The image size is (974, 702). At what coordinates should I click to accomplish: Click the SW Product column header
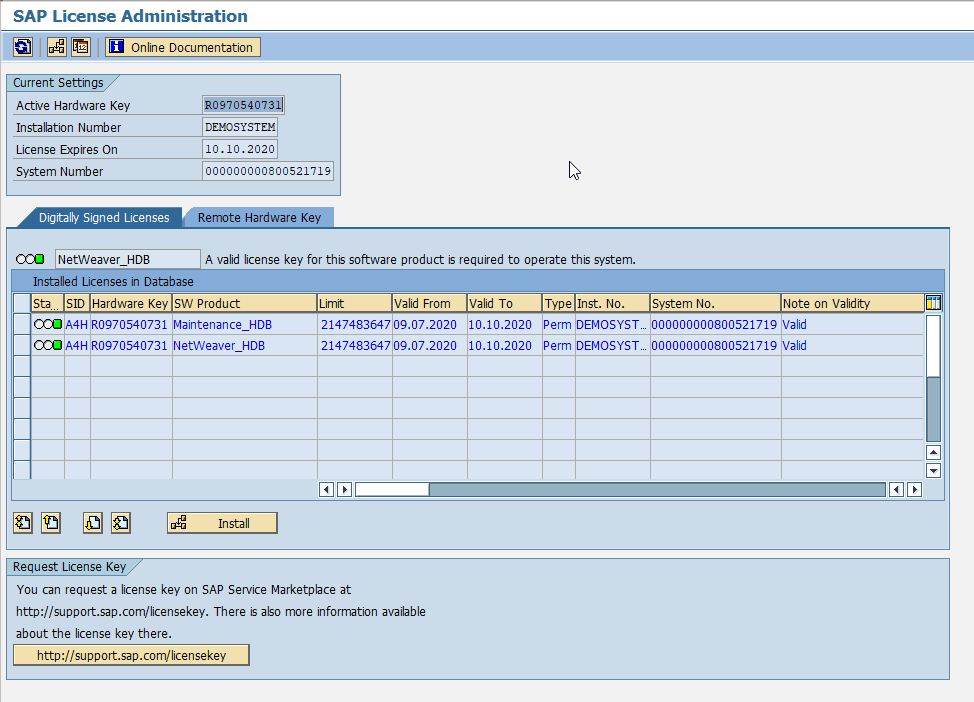point(245,303)
